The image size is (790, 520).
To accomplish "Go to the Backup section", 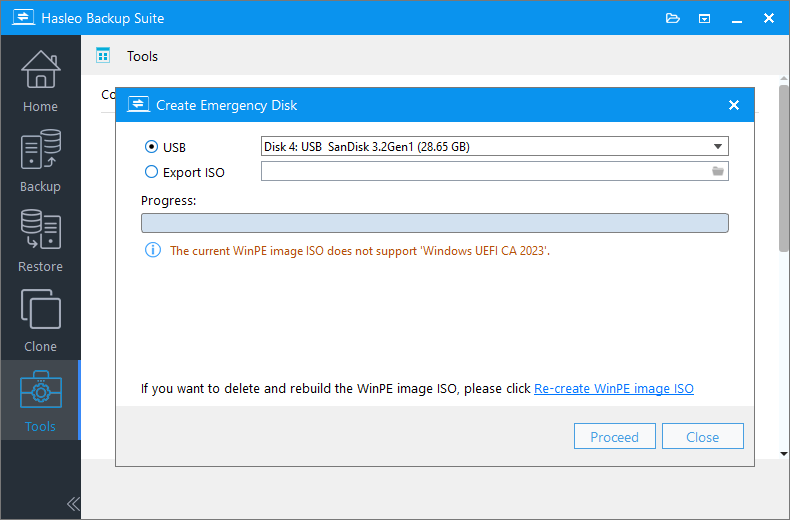I will coord(40,161).
